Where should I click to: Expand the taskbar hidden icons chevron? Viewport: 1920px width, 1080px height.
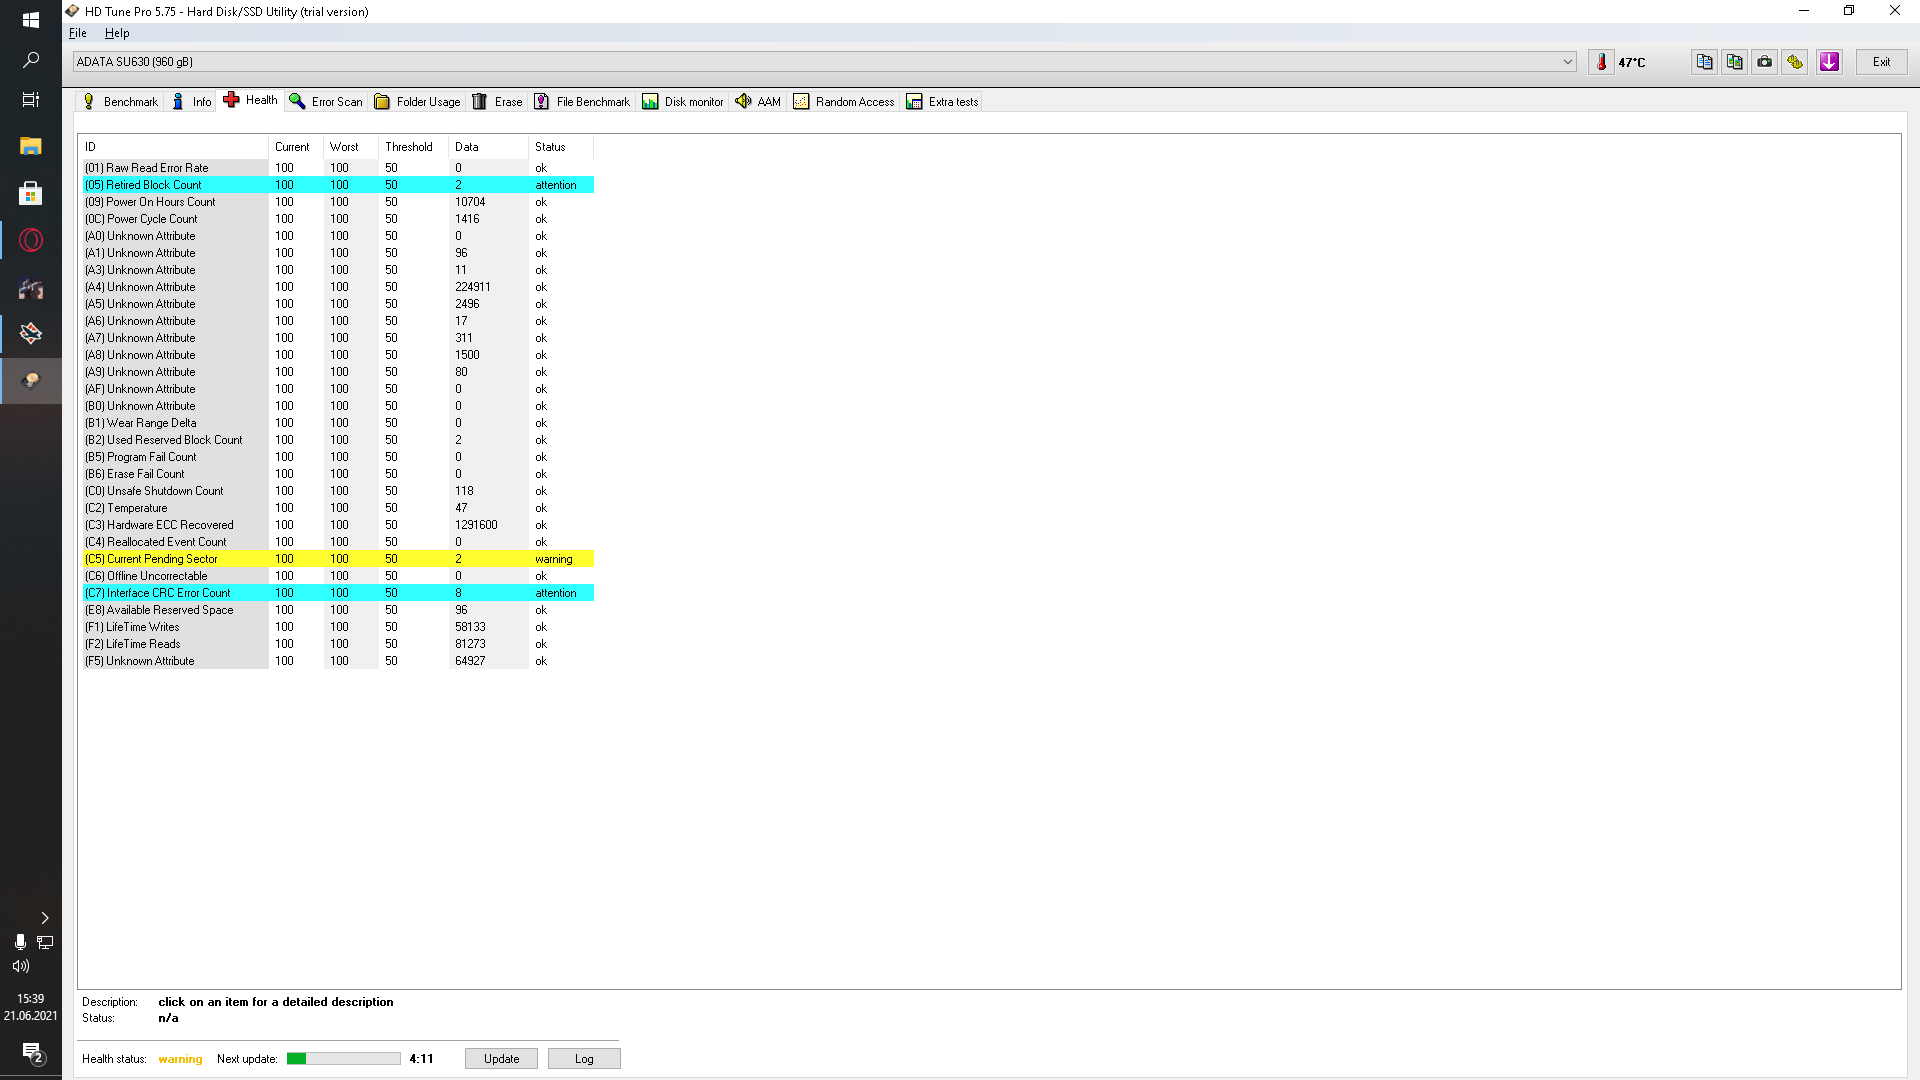44,918
